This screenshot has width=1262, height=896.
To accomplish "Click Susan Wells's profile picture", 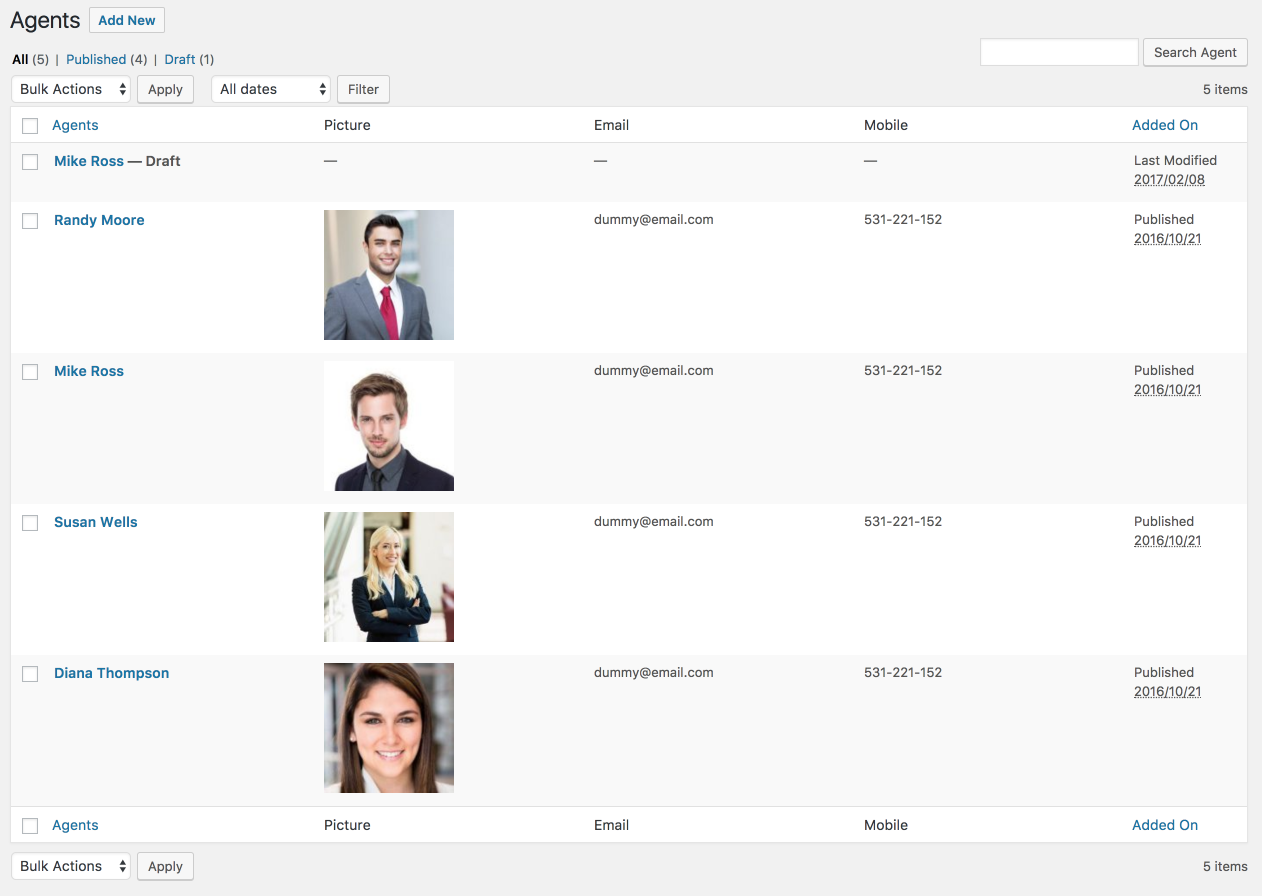I will [389, 577].
